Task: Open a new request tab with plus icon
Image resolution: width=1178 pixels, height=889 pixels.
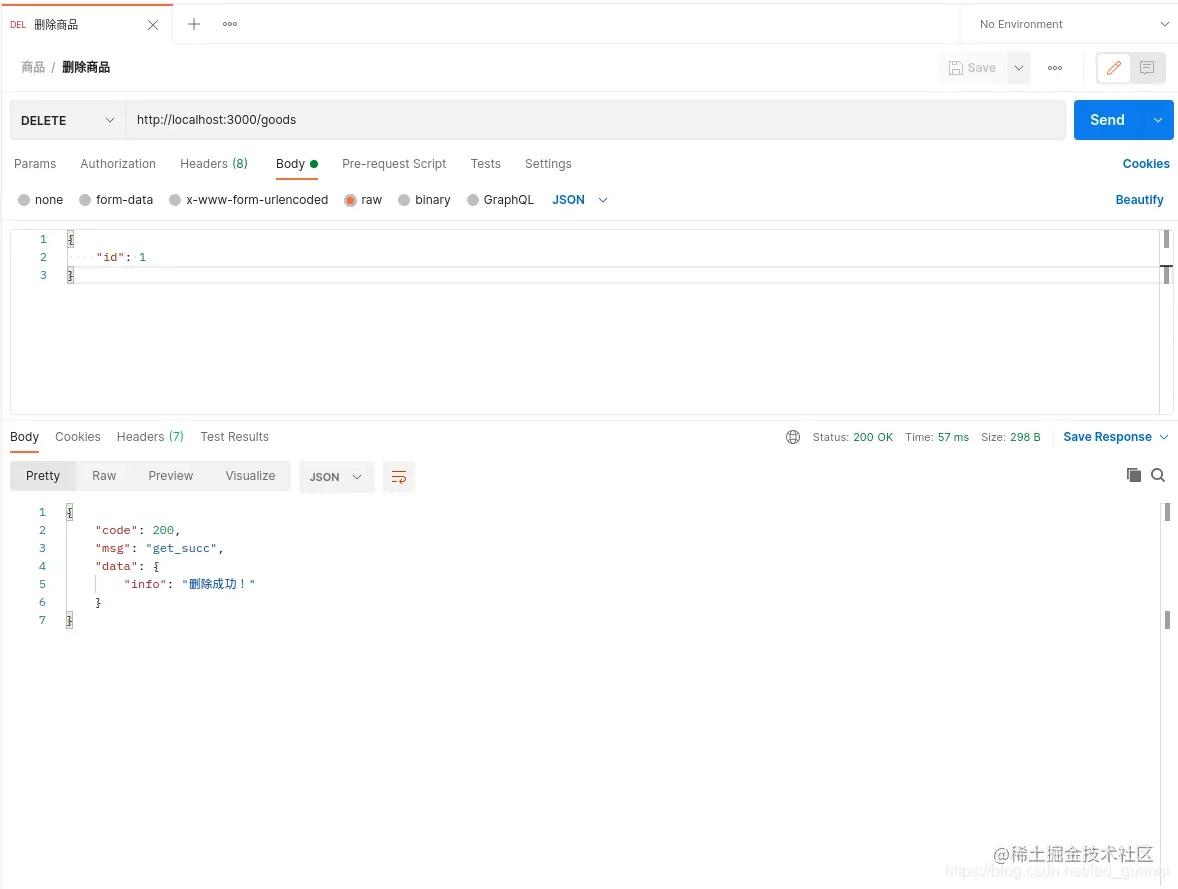Action: click(194, 24)
